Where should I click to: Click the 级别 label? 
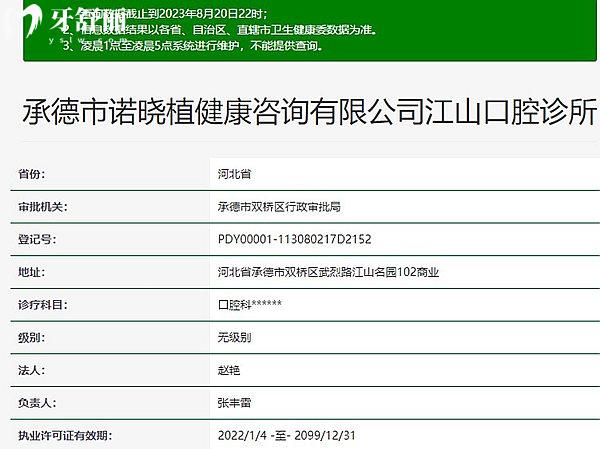pyautogui.click(x=31, y=338)
